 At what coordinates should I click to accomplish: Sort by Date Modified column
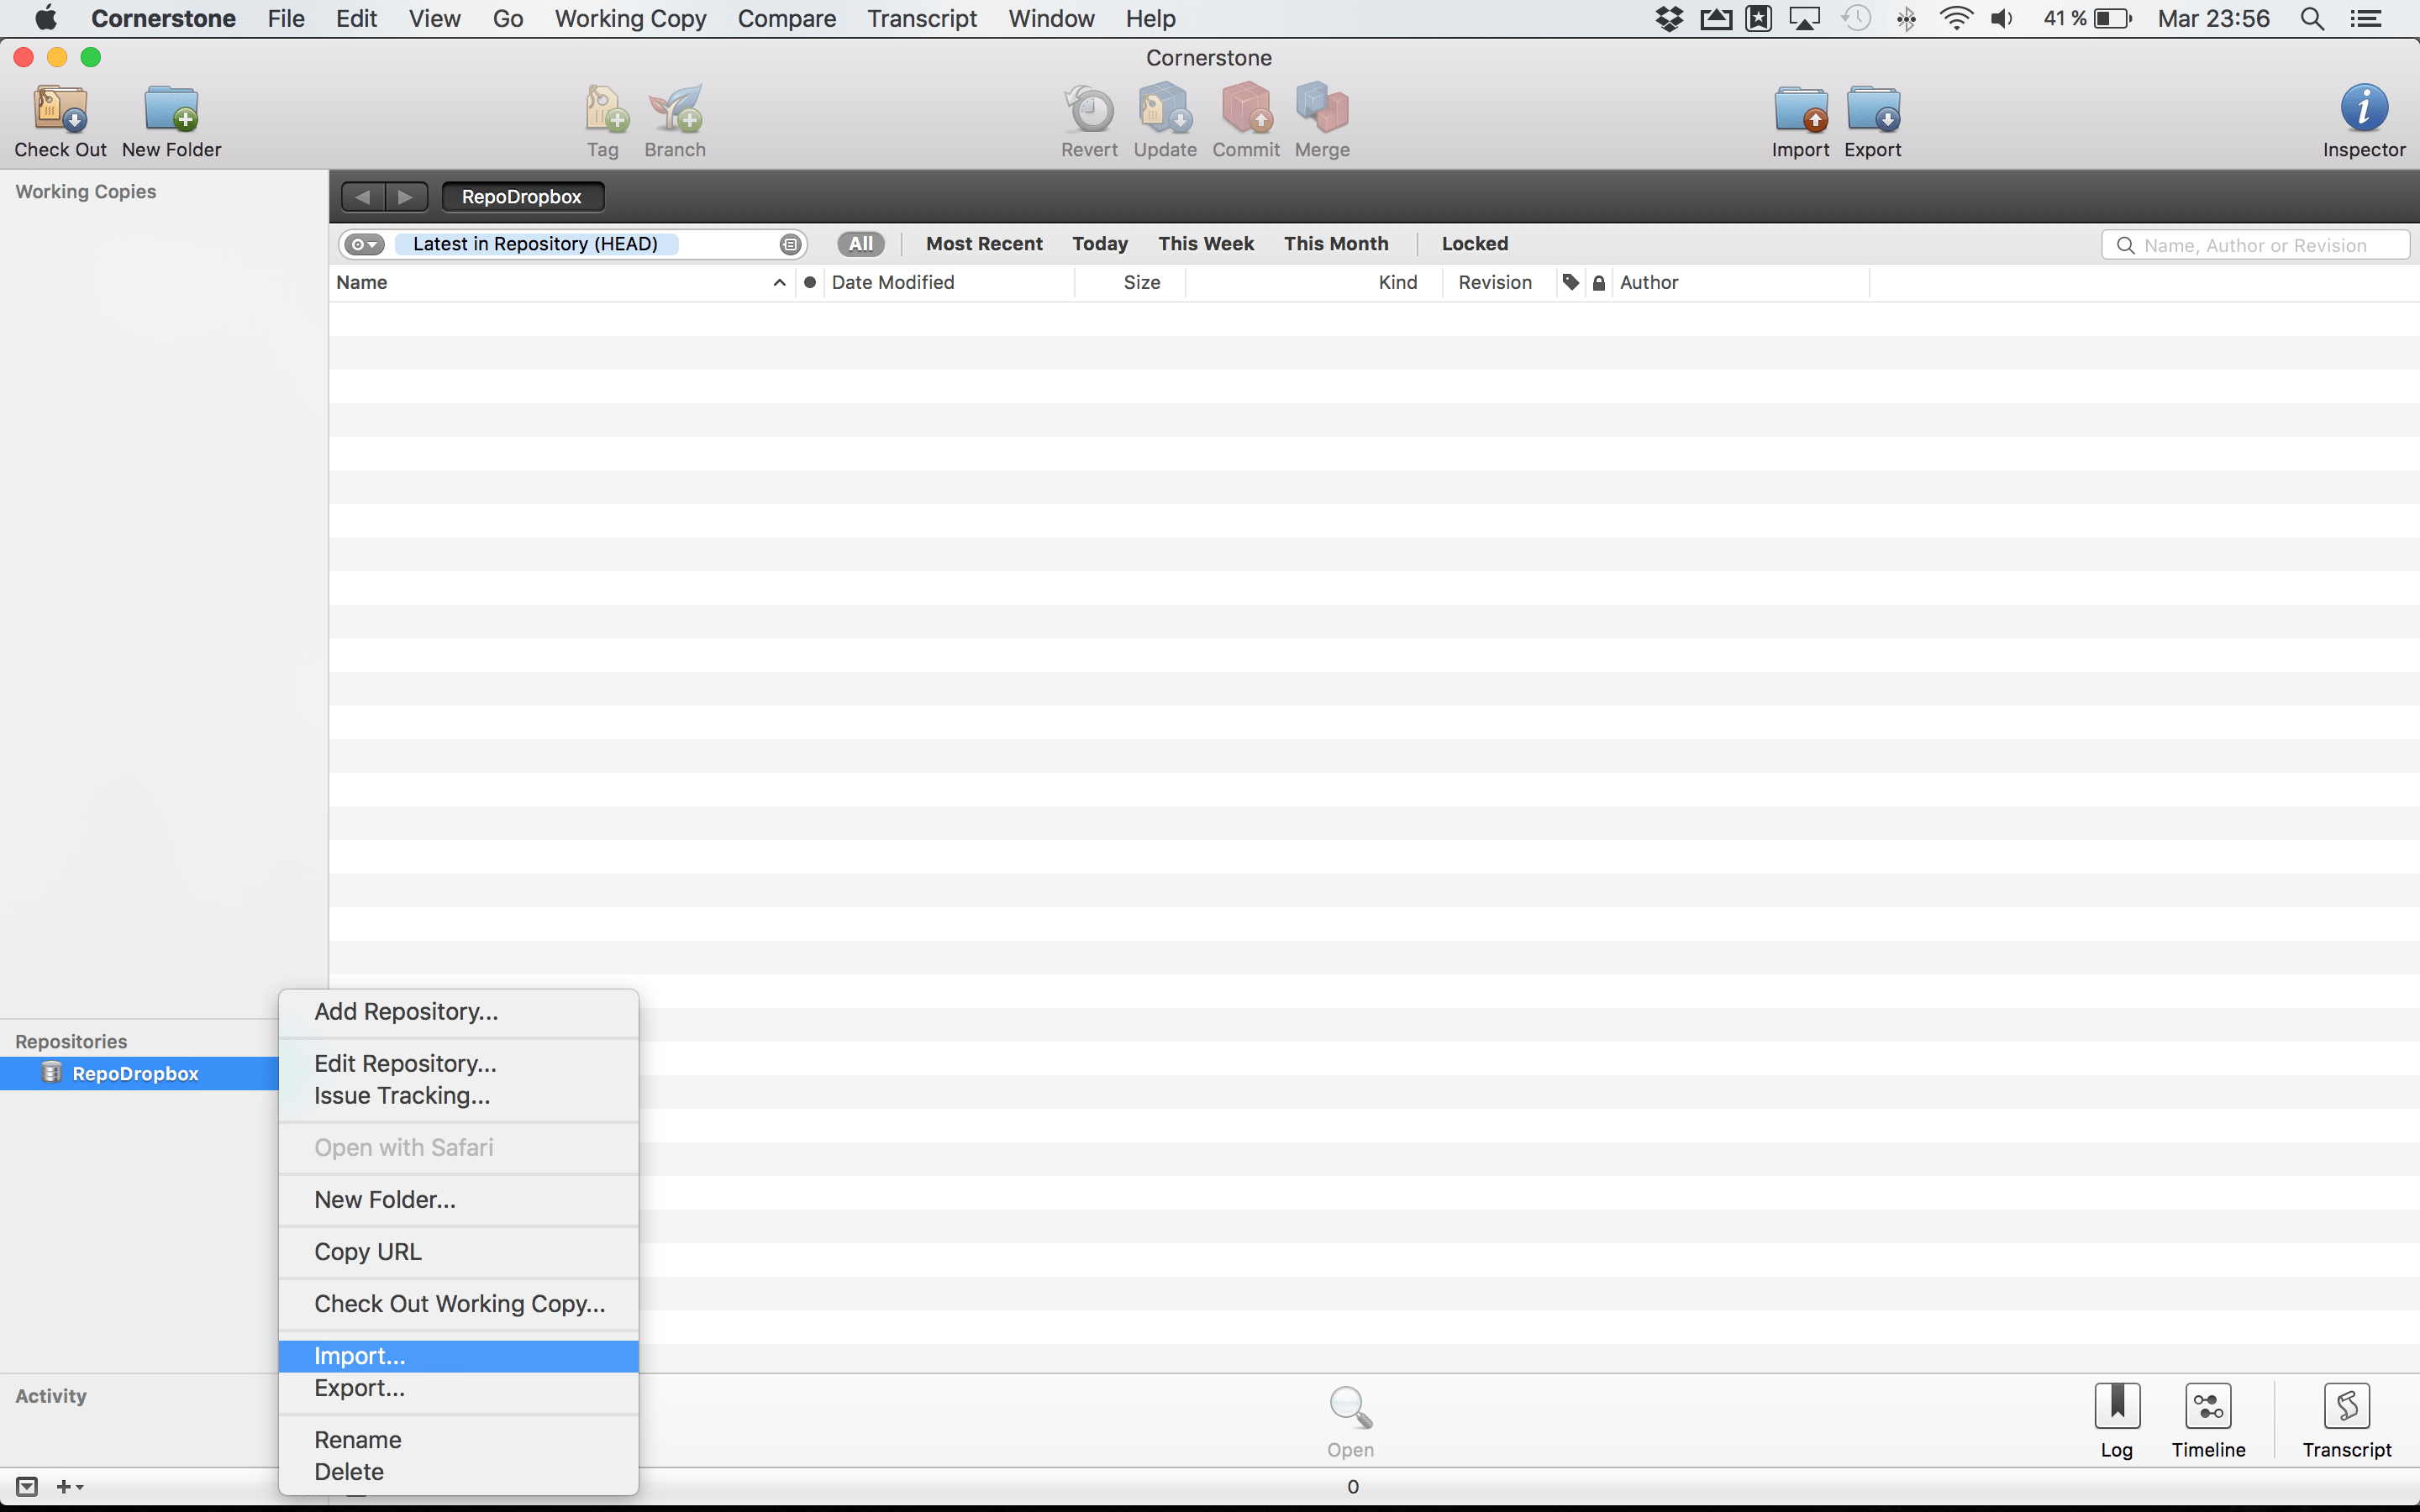click(948, 283)
